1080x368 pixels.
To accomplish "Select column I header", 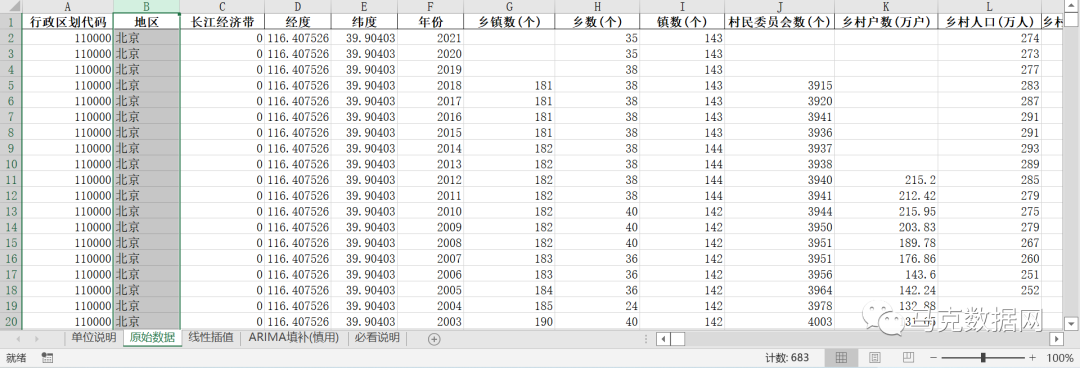I will click(x=682, y=6).
